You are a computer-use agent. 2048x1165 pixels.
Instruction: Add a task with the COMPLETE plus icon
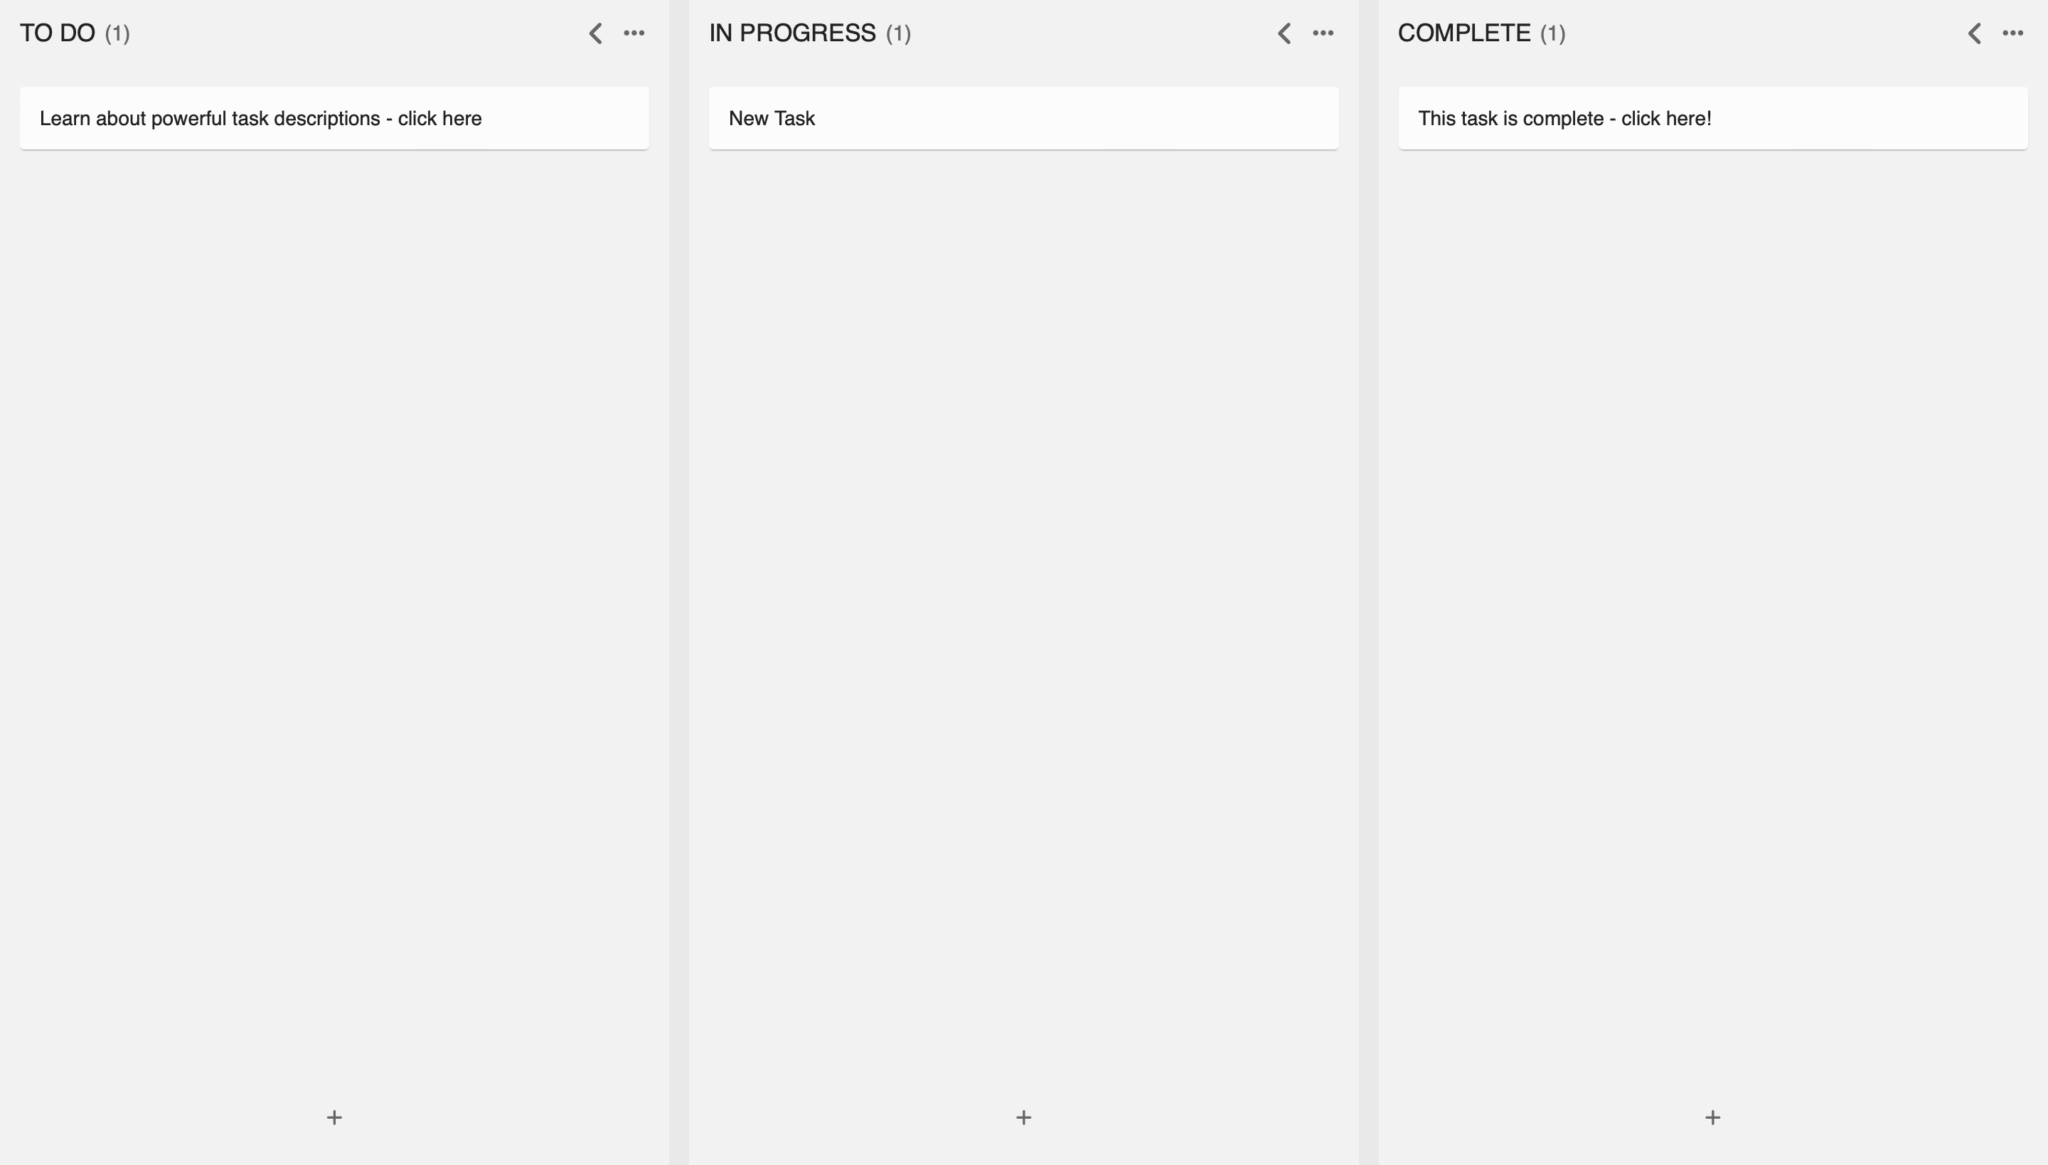pyautogui.click(x=1712, y=1117)
